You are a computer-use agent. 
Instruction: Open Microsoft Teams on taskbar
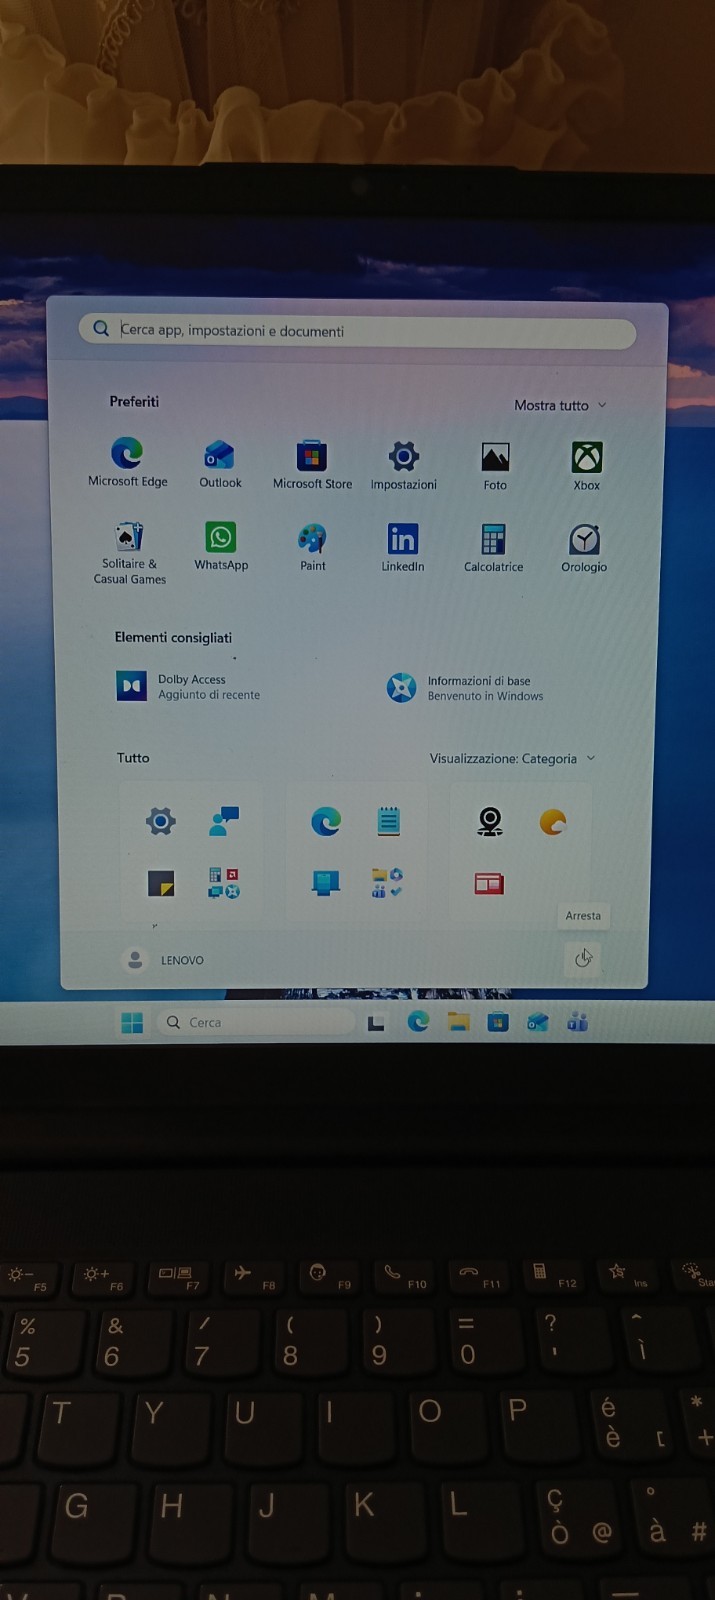pos(577,1022)
